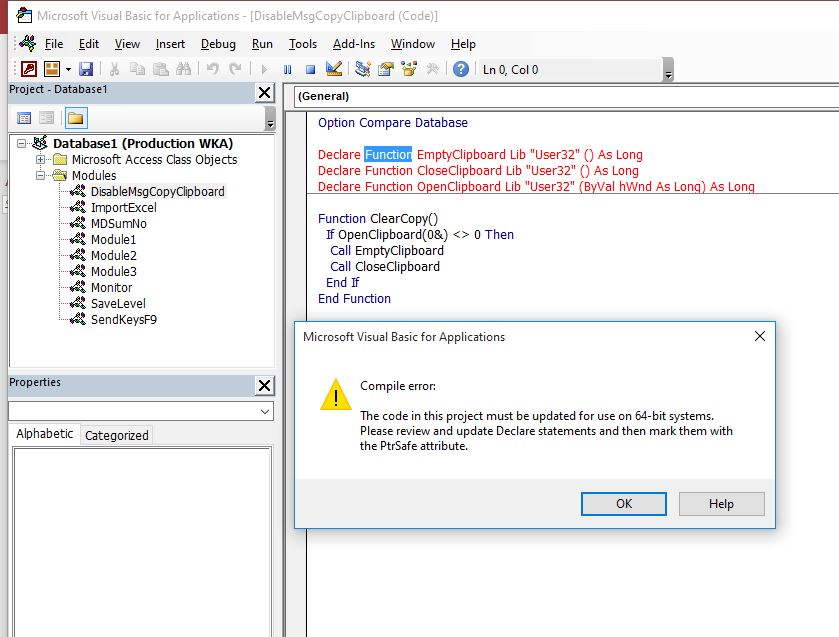The height and width of the screenshot is (637, 839).
Task: Select Monitor module
Action: tap(111, 287)
